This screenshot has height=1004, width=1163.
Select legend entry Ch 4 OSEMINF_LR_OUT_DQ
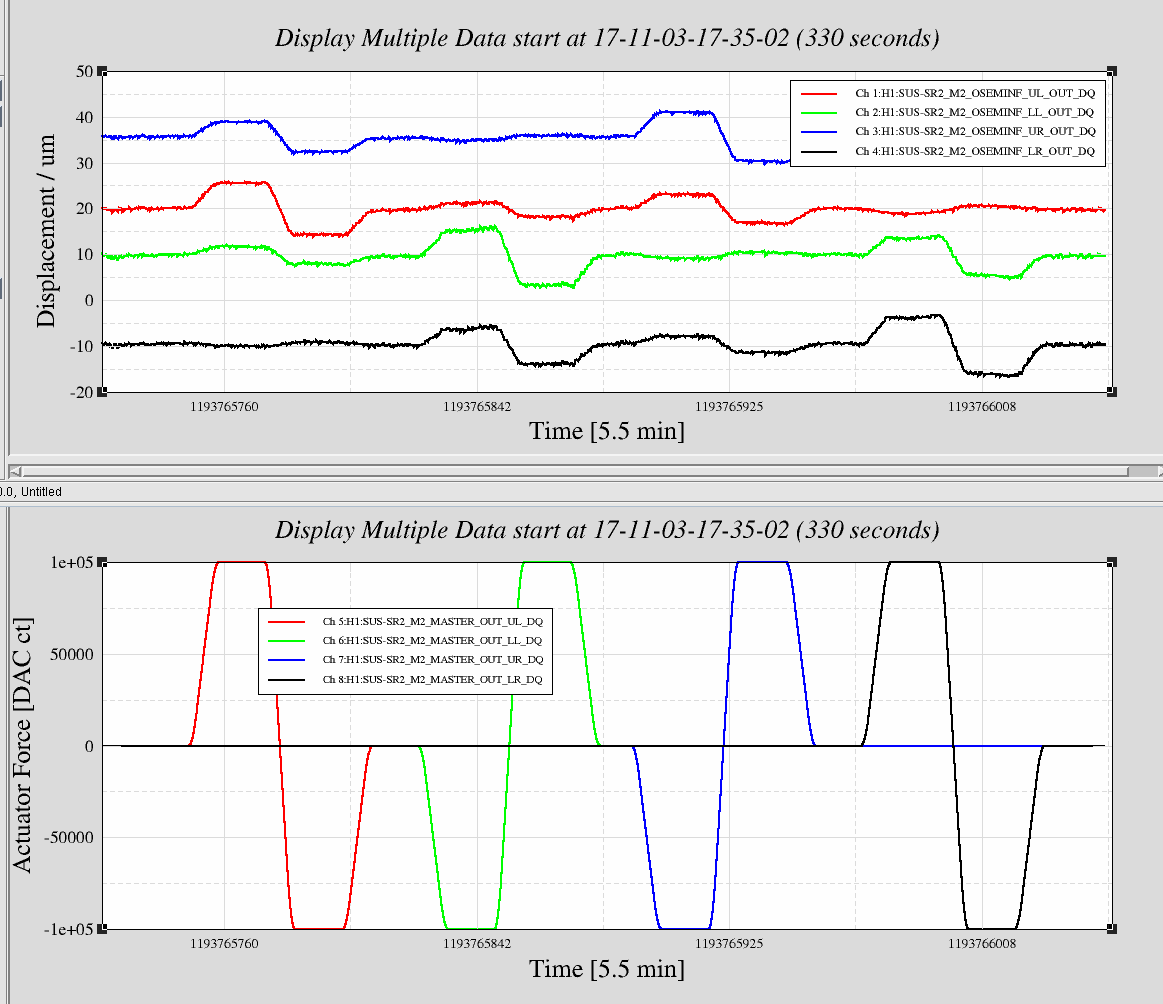pyautogui.click(x=947, y=151)
